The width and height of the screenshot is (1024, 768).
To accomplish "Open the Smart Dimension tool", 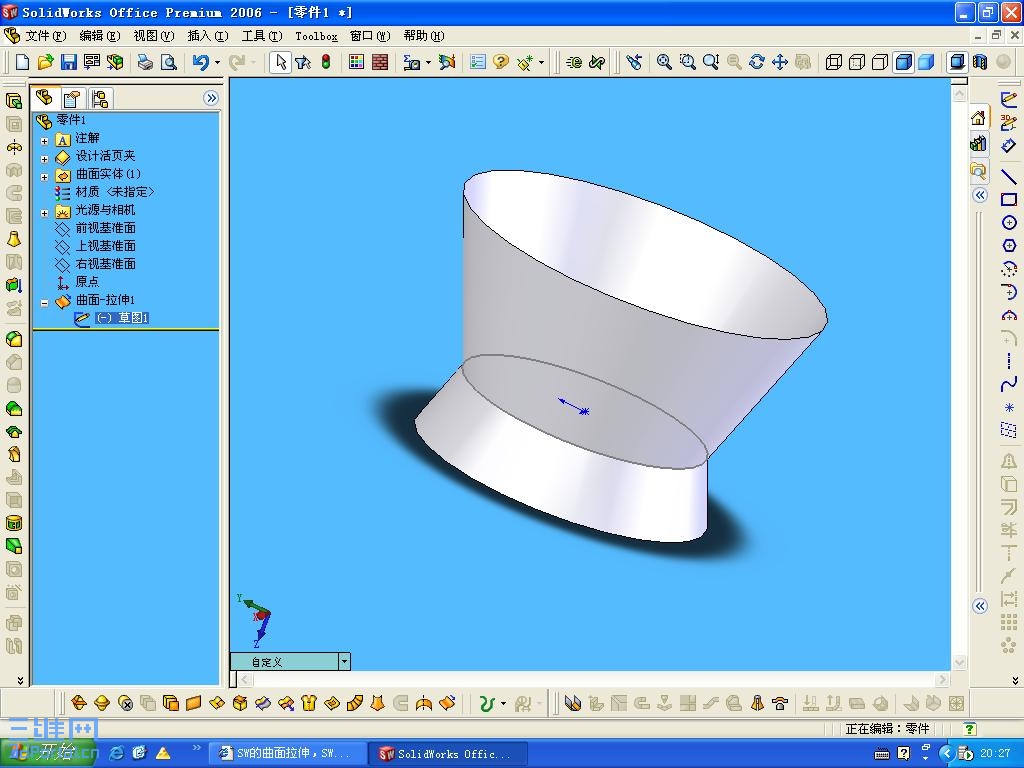I will pos(1009,146).
